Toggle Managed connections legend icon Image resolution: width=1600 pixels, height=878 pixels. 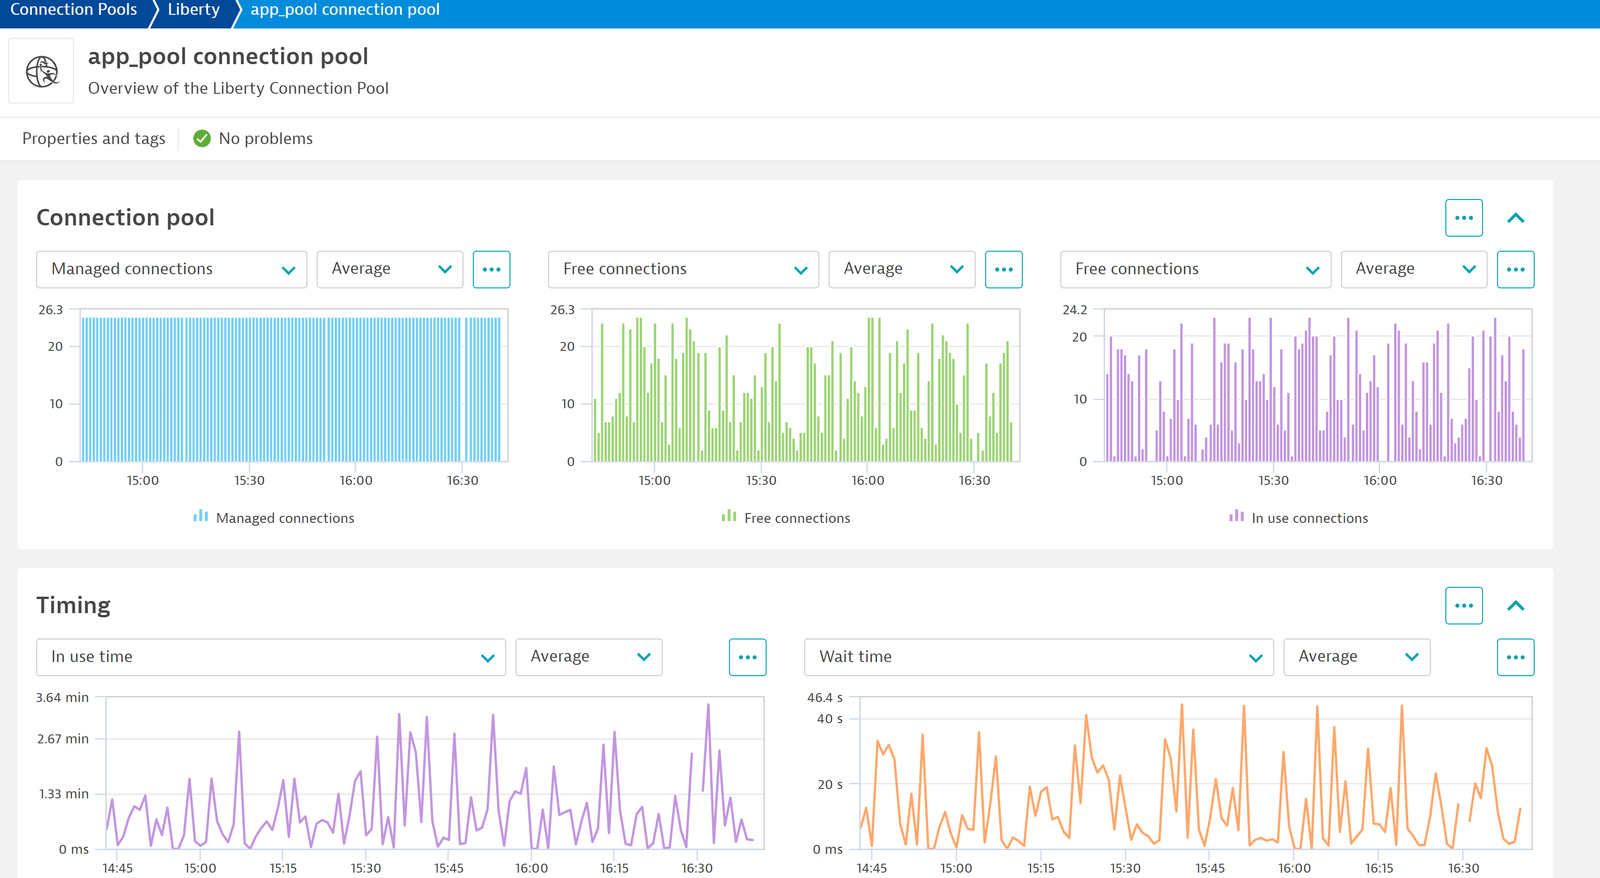pos(201,517)
